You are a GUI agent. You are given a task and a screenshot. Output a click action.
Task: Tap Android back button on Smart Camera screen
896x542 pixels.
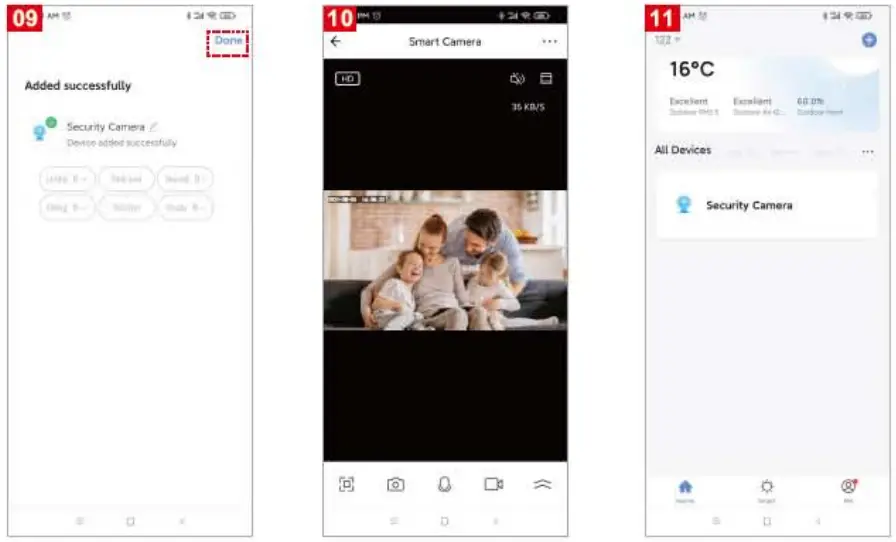coord(495,521)
